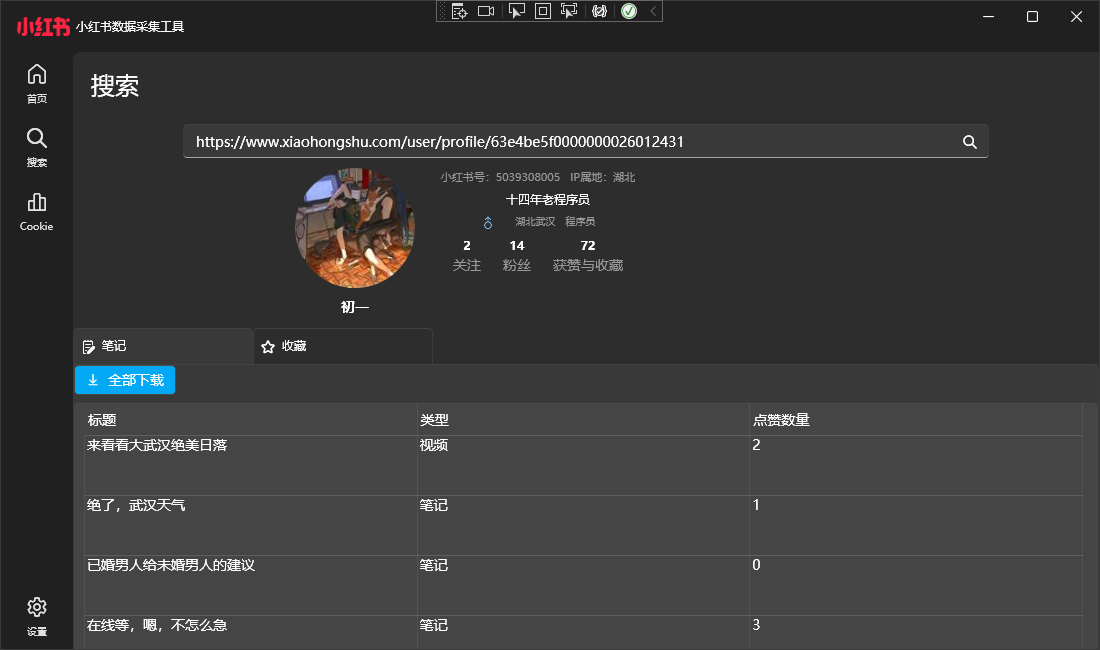
Task: Select row titled 在线等，嗯，不怎么急
Action: click(583, 632)
